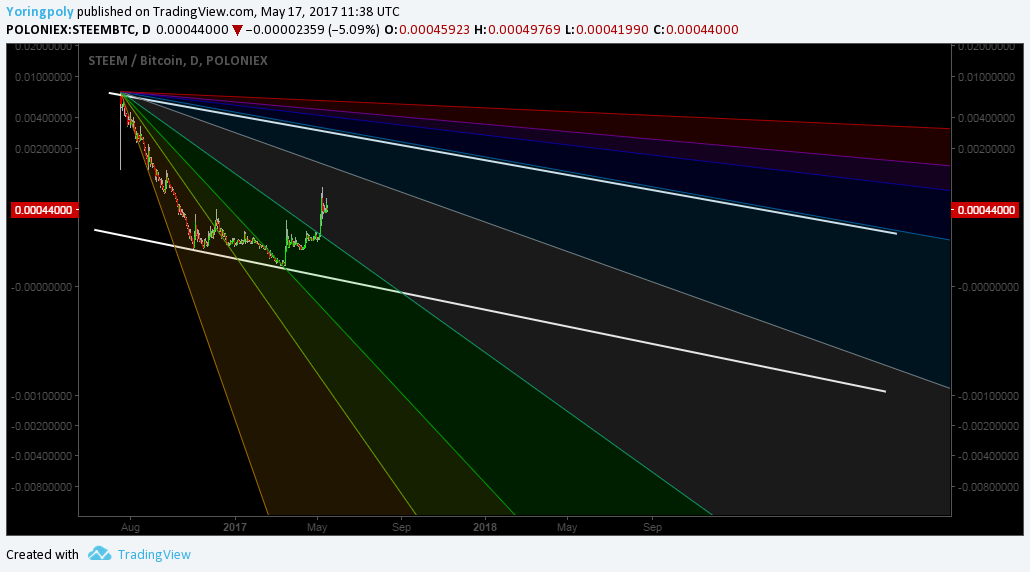Open the TradingView link beside 'Created with'
The height and width of the screenshot is (572, 1030).
(154, 554)
